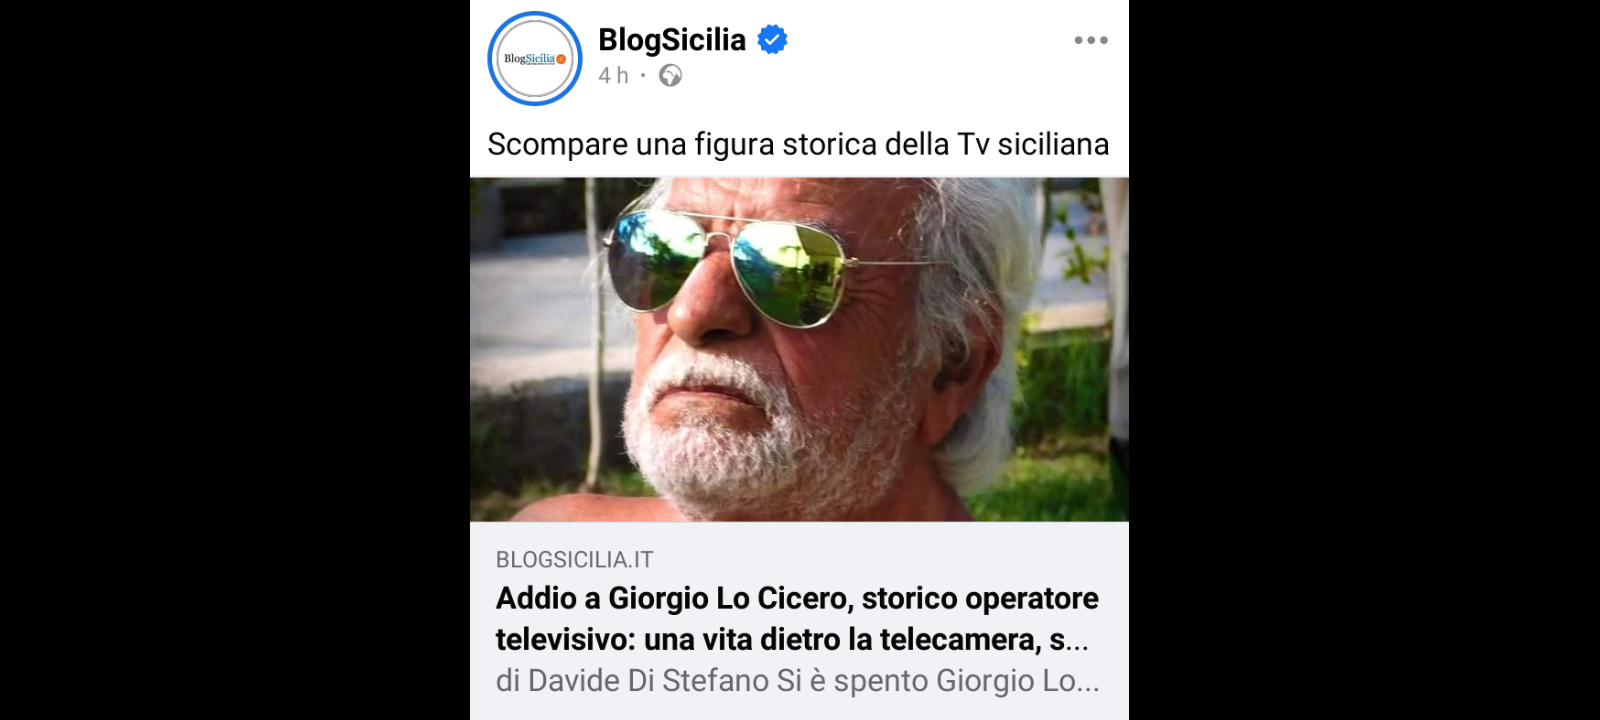Screen dimensions: 1600x720
Task: Open the BlogSicilia round profile avatar
Action: pyautogui.click(x=535, y=58)
